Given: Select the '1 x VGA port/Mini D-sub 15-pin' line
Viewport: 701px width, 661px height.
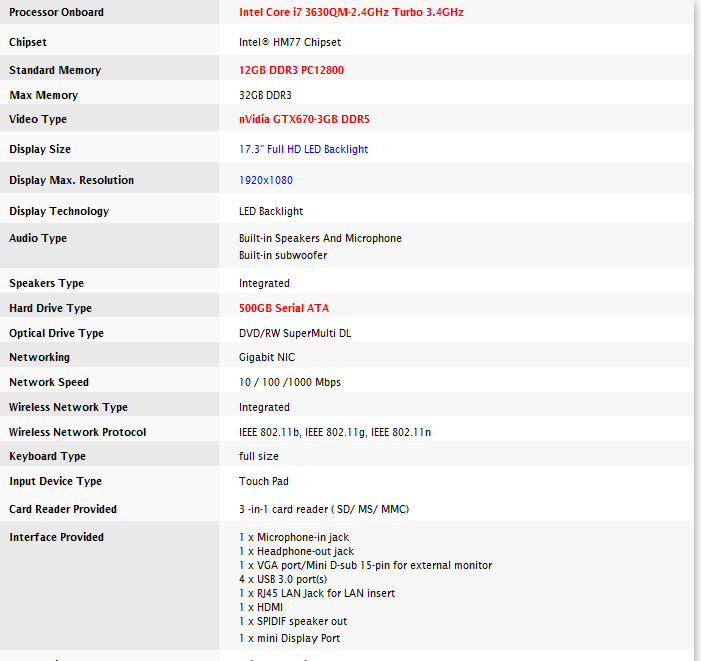Looking at the screenshot, I should click(x=365, y=565).
